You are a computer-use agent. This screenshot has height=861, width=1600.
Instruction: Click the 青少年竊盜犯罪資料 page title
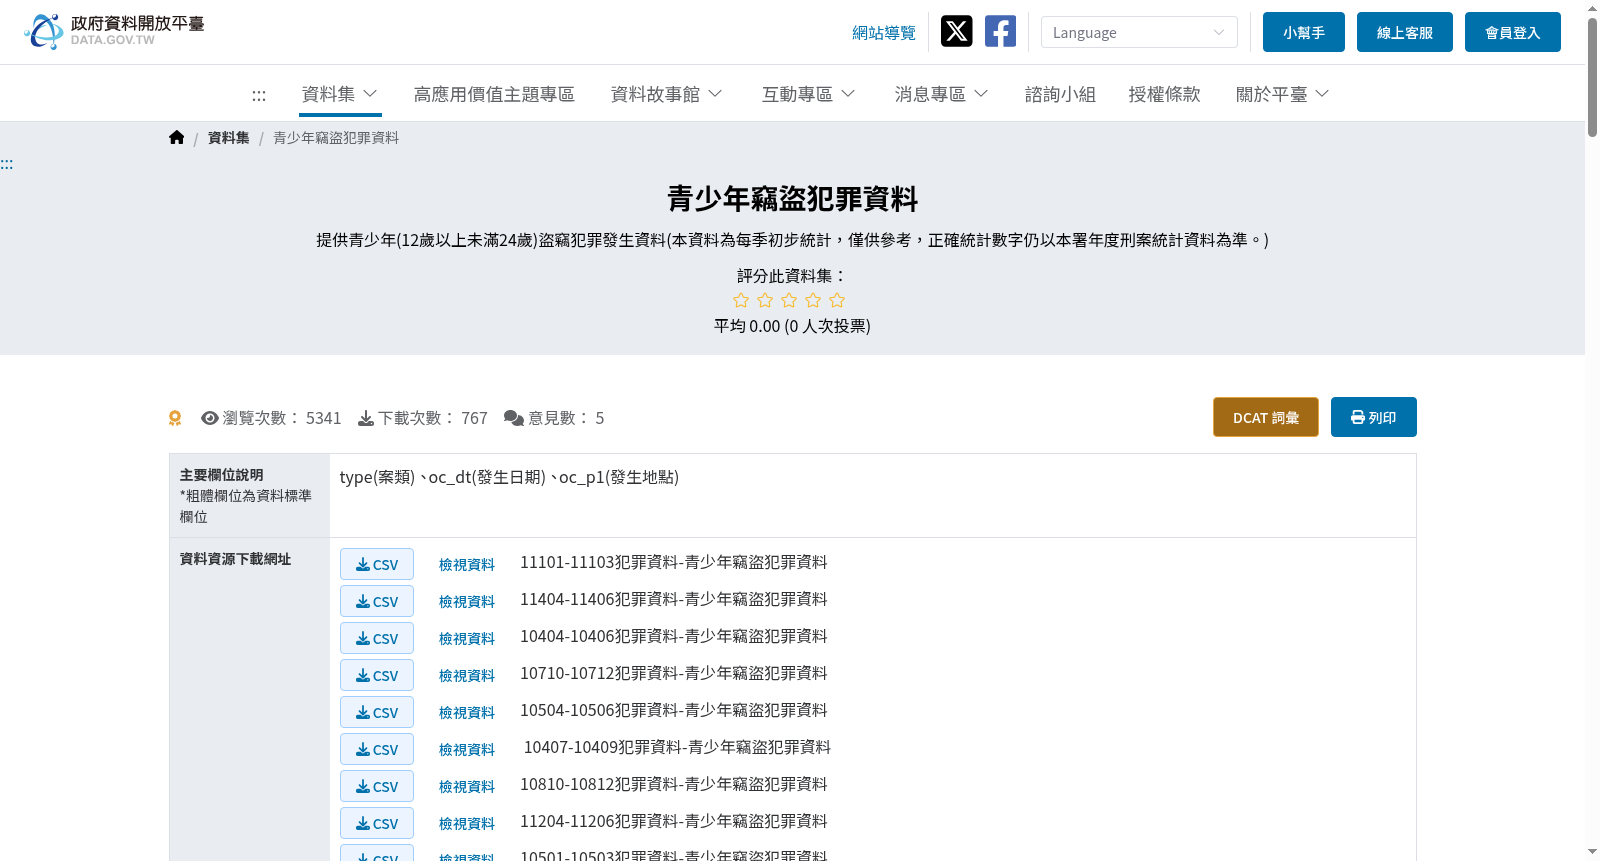tap(793, 199)
